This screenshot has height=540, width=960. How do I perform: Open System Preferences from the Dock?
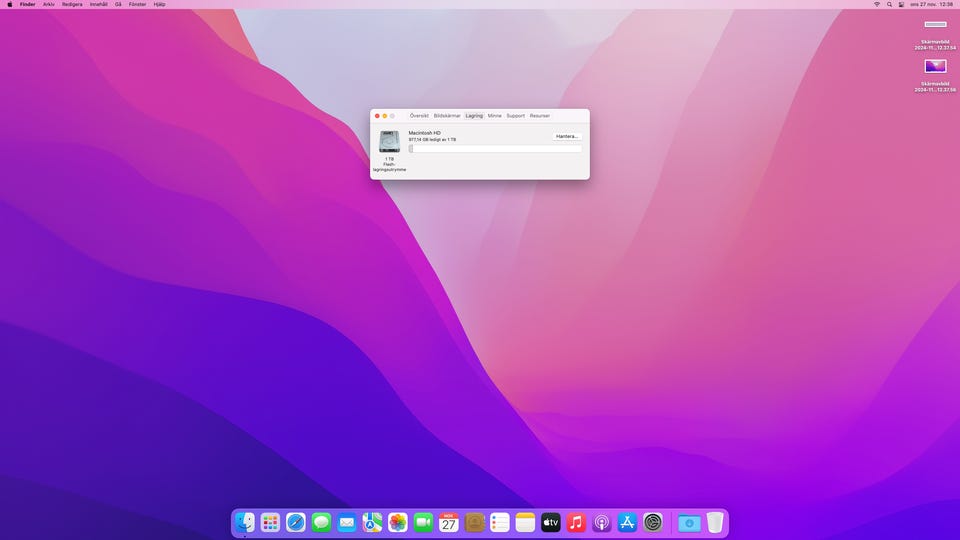tap(653, 522)
